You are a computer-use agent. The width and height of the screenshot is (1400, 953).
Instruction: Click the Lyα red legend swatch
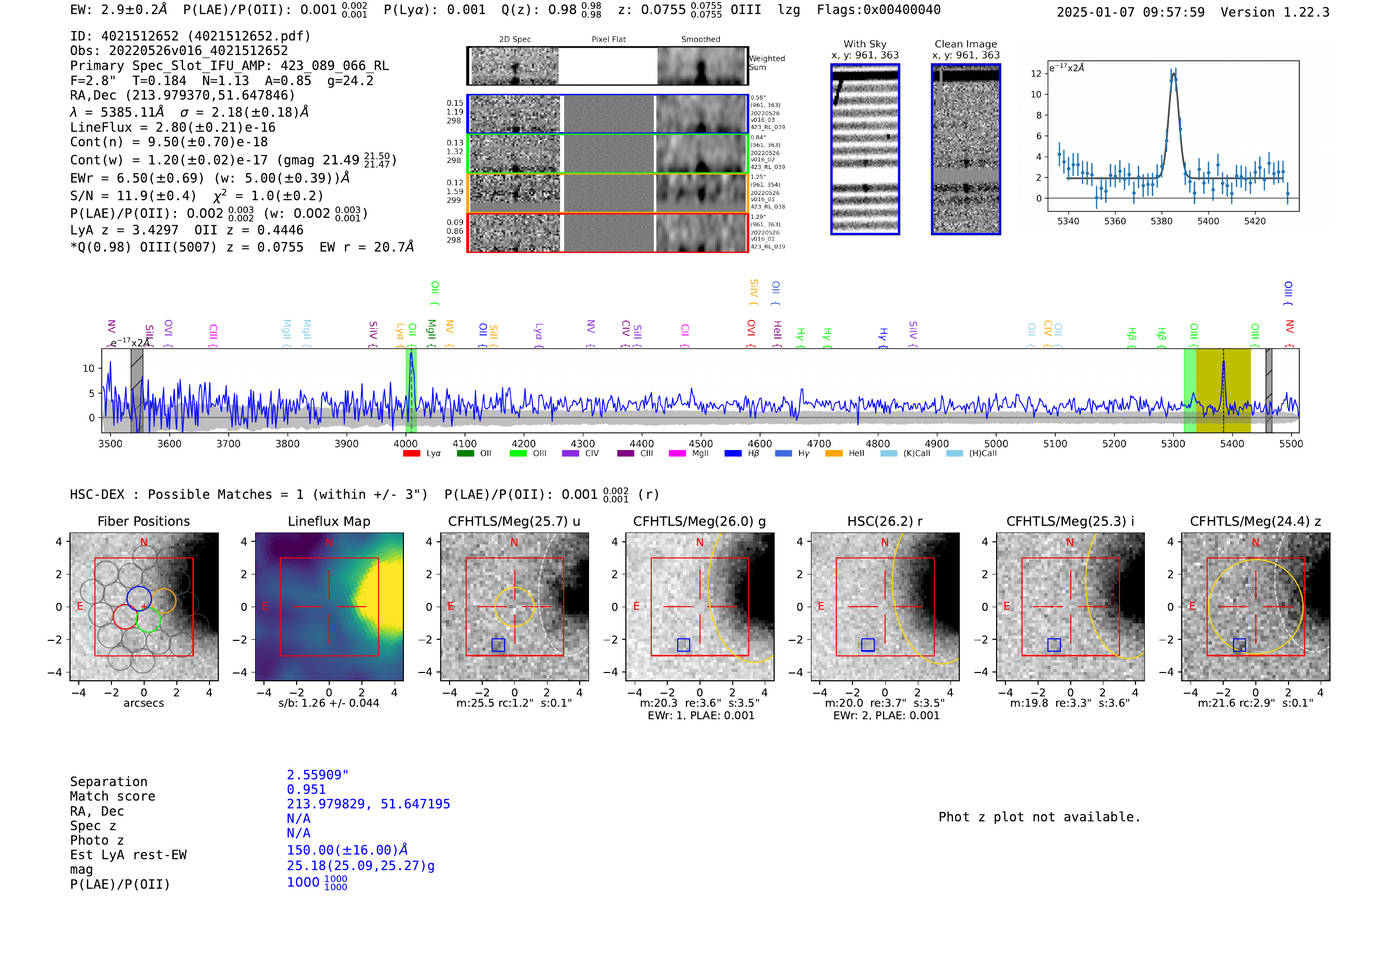point(410,454)
